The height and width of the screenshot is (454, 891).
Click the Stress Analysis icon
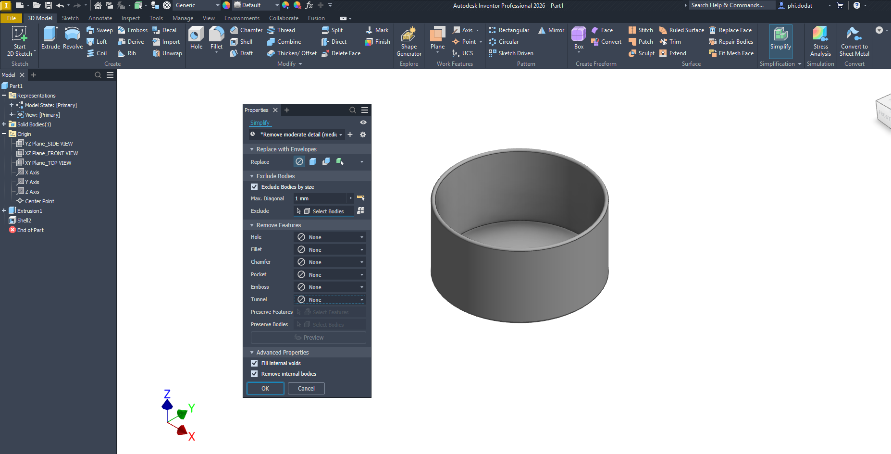[x=820, y=41]
